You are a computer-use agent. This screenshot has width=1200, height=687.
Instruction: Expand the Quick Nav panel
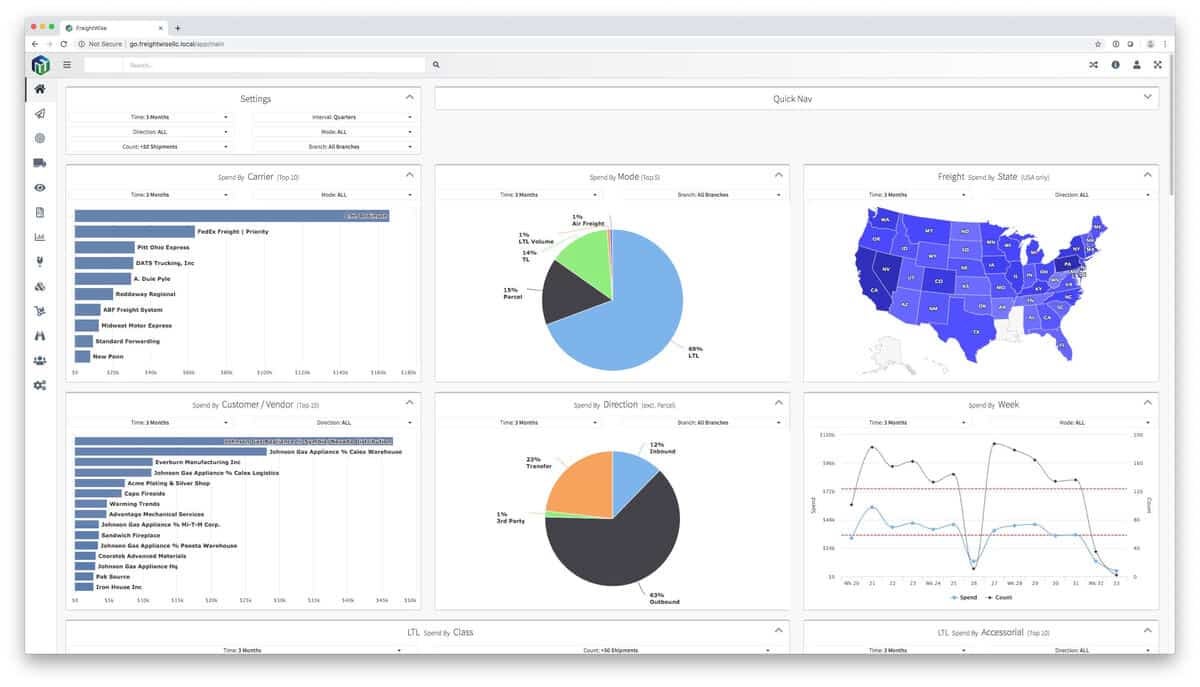click(x=797, y=99)
